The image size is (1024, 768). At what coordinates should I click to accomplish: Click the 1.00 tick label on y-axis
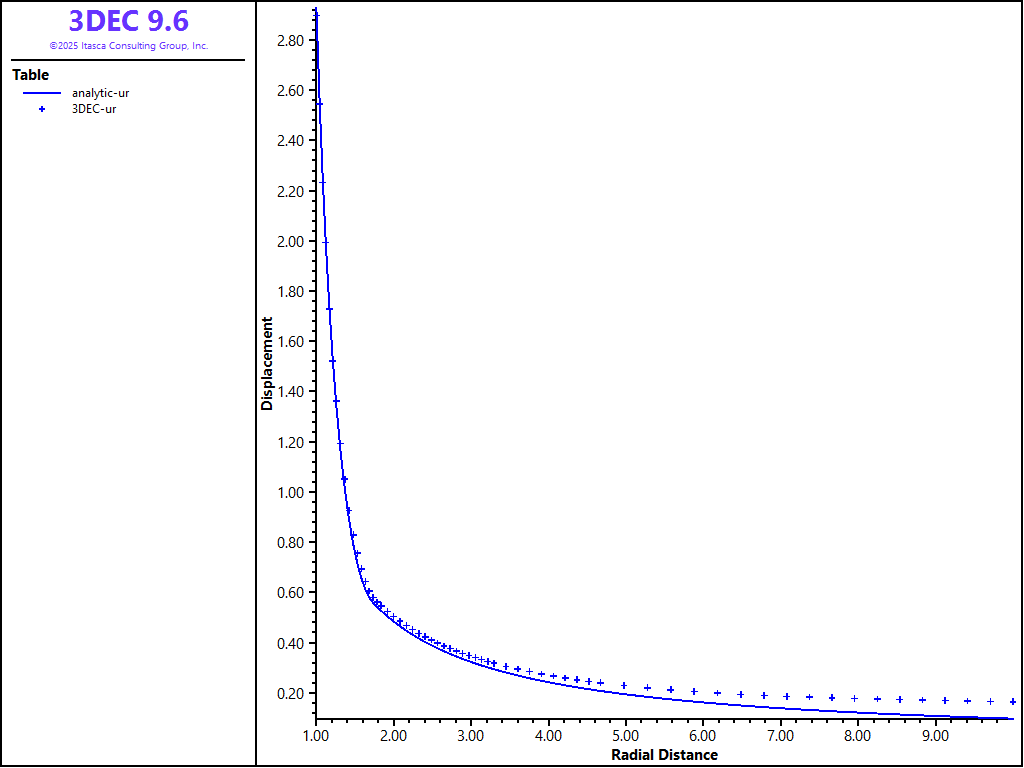pyautogui.click(x=291, y=493)
